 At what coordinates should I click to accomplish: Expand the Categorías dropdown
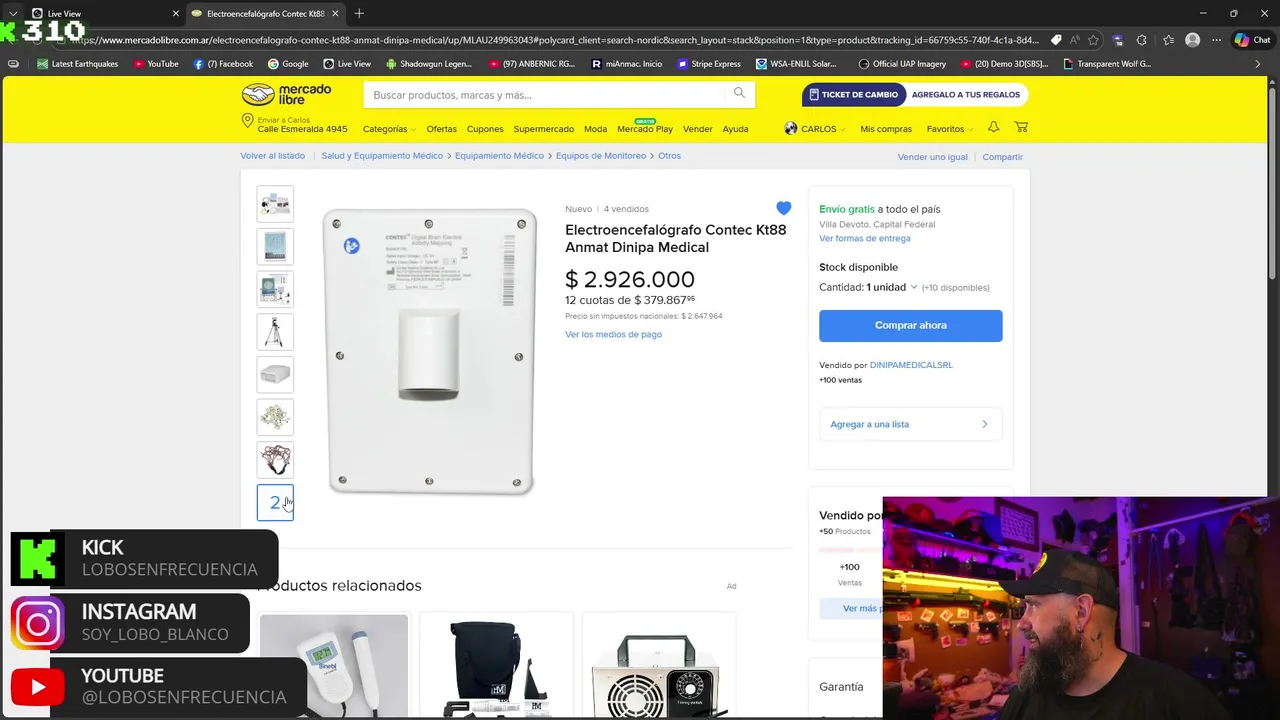(x=389, y=129)
